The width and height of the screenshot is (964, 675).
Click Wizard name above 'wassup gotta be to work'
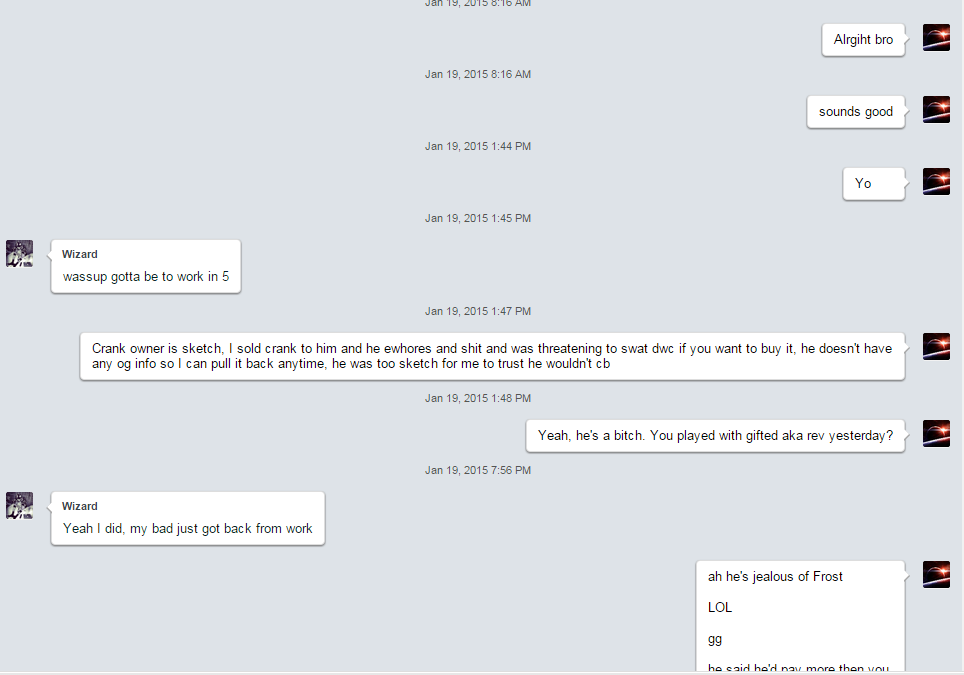(x=80, y=255)
